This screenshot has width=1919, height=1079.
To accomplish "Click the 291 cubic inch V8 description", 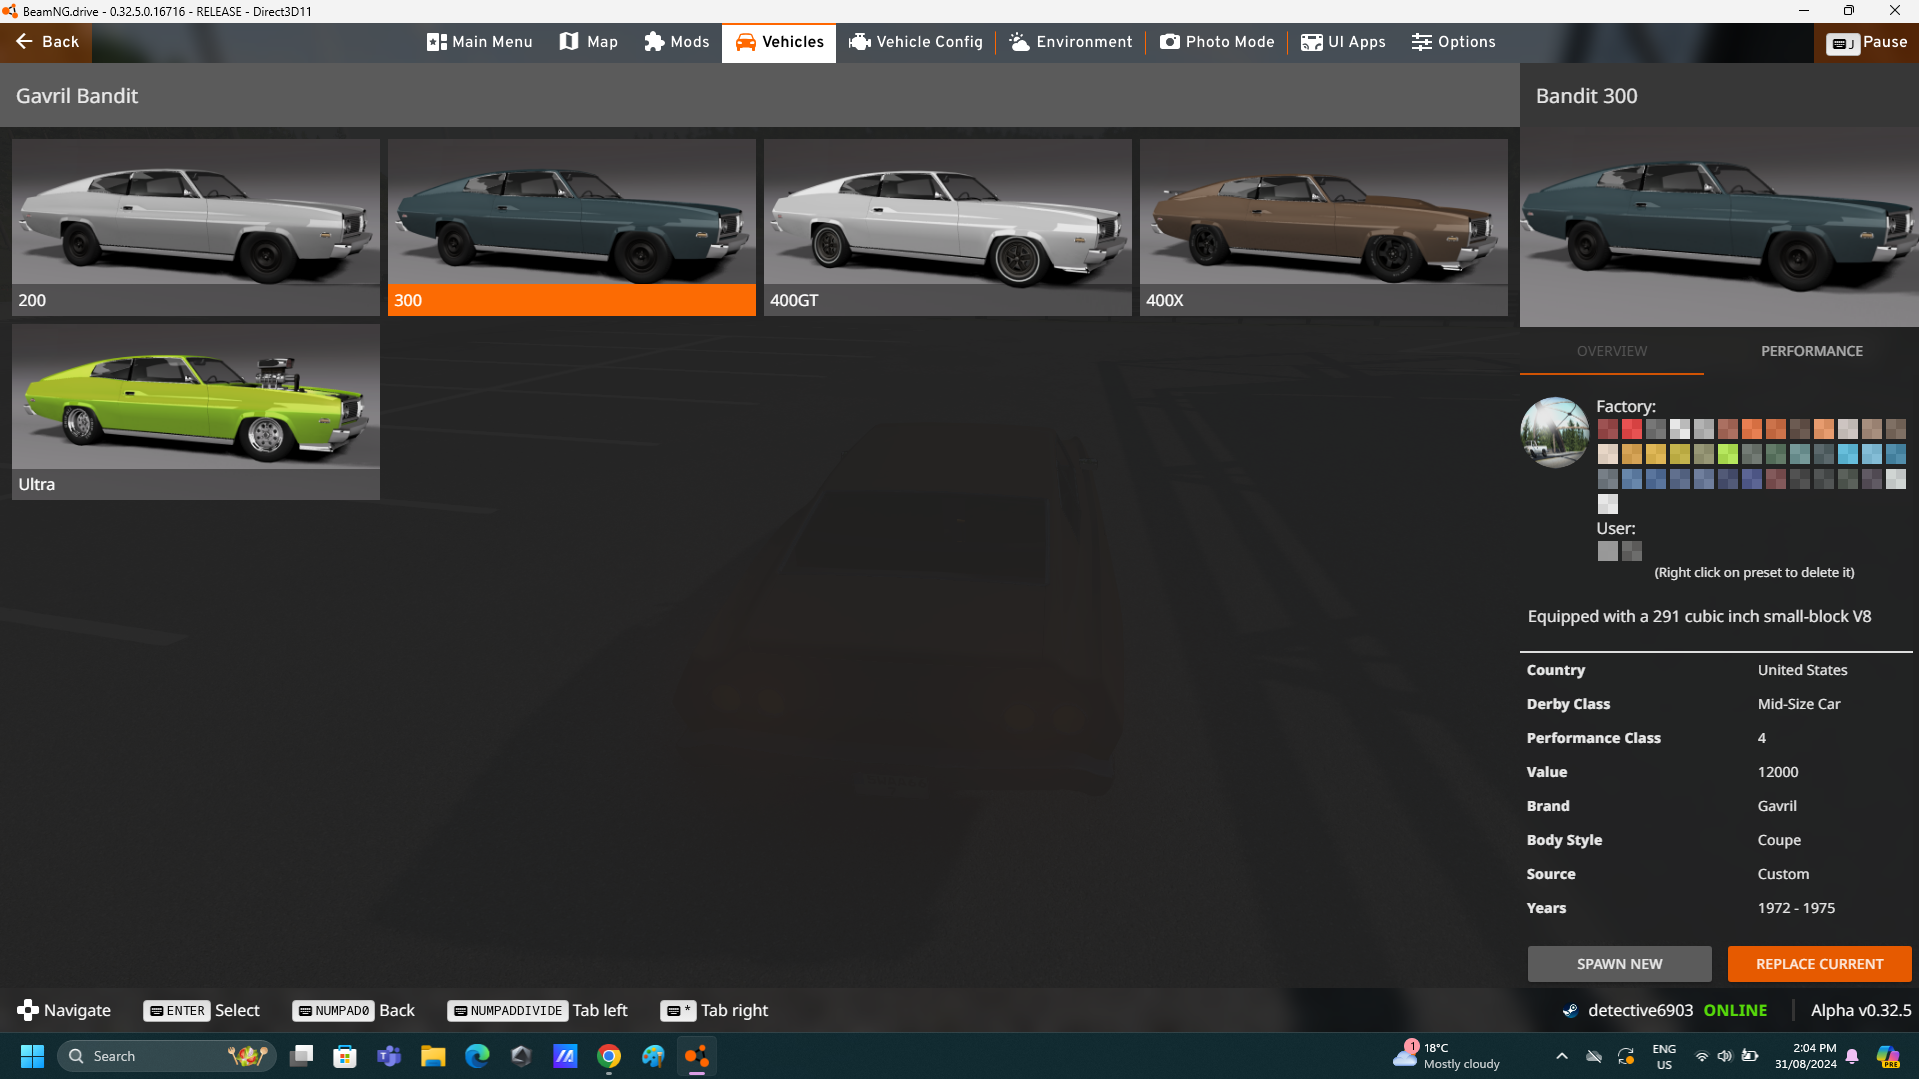I will click(x=1699, y=617).
